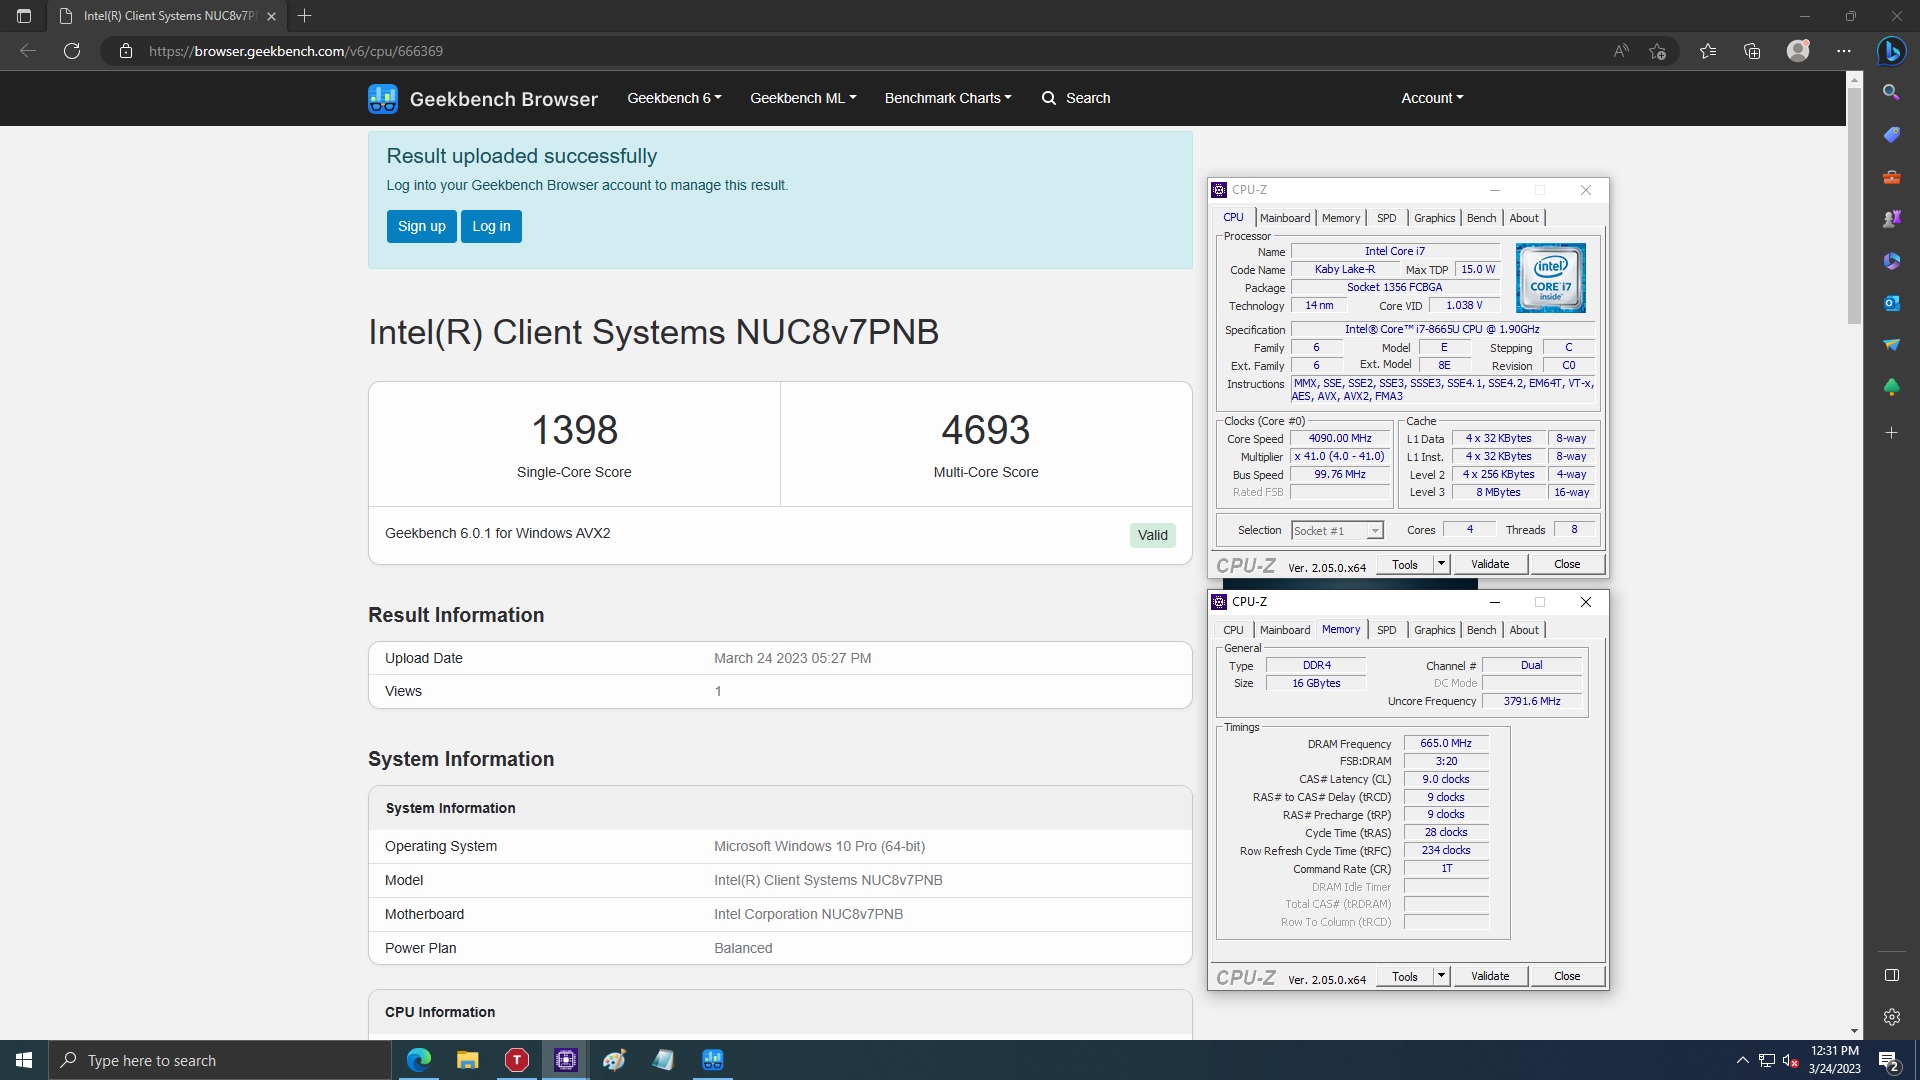Click the Log in button
Screen dimensions: 1920x1080
[x=491, y=226]
